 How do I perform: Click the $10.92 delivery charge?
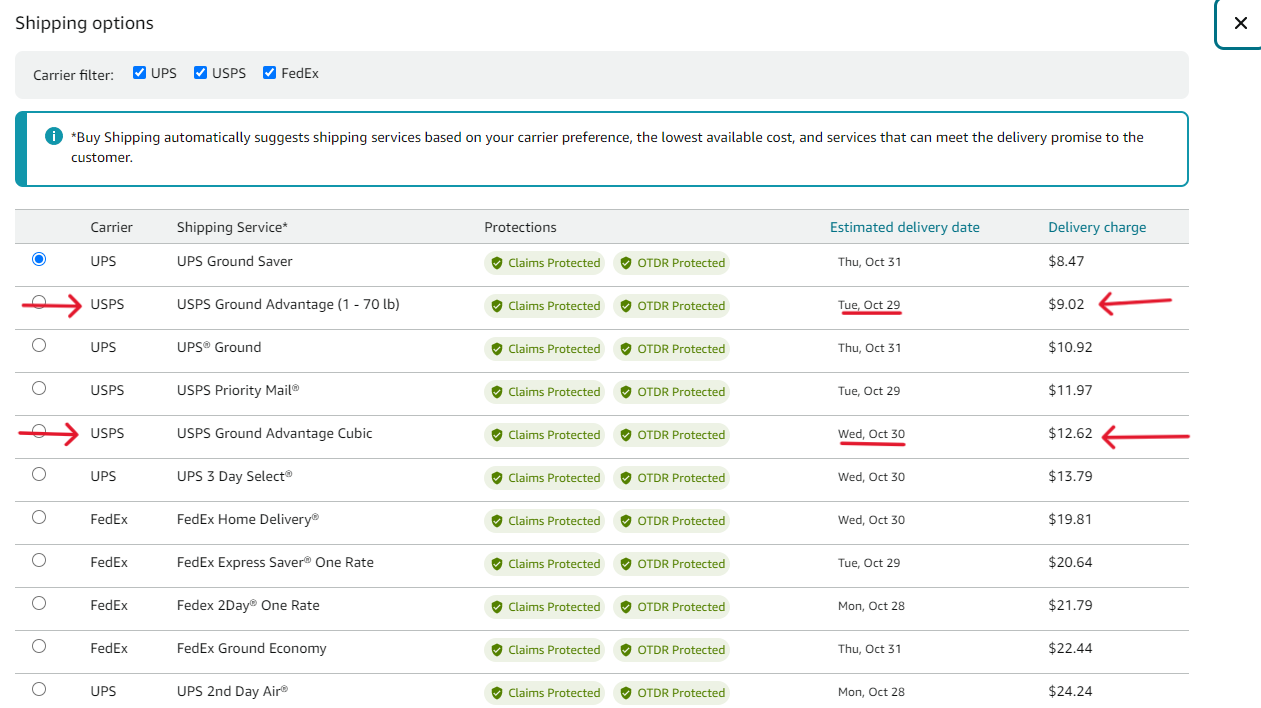click(x=1070, y=347)
